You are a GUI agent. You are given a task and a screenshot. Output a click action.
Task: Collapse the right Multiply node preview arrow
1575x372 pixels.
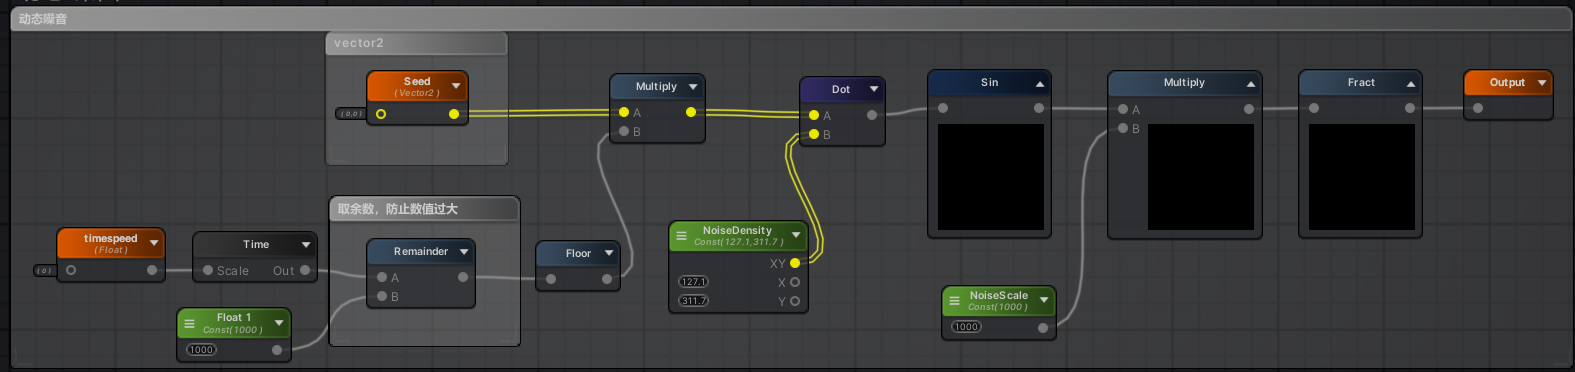(x=1251, y=84)
